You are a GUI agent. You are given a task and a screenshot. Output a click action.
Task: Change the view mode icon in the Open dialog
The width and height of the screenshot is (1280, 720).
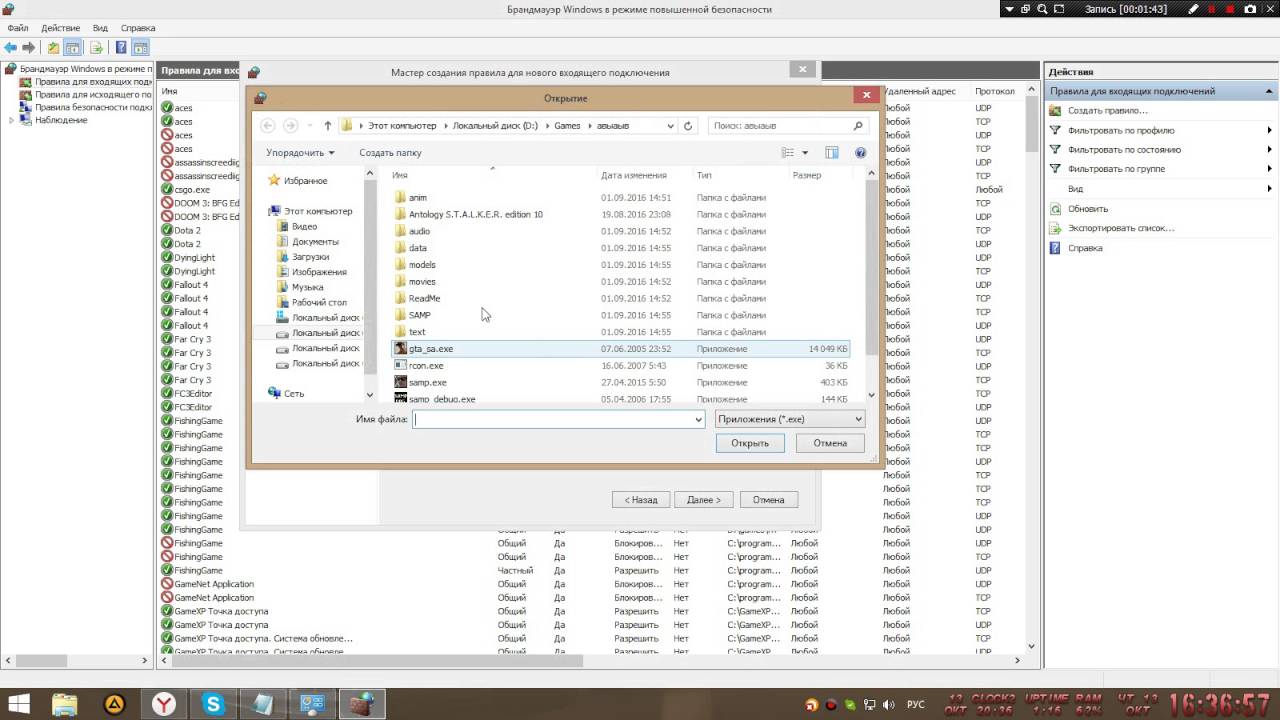point(788,153)
